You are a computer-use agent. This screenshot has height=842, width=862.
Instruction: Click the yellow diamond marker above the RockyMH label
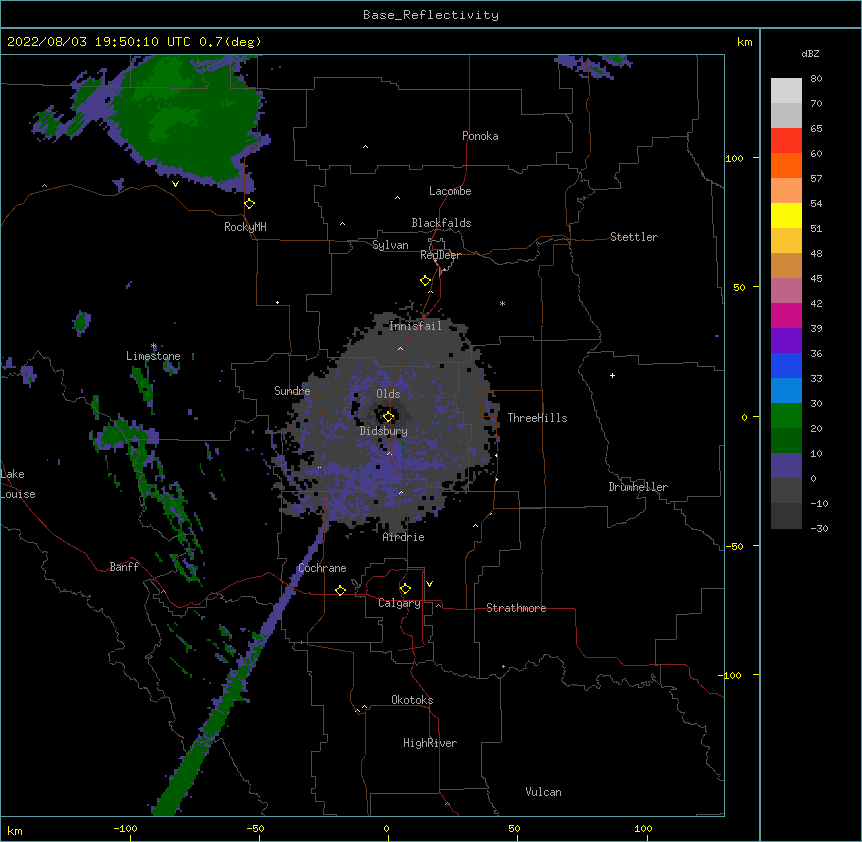pyautogui.click(x=250, y=203)
